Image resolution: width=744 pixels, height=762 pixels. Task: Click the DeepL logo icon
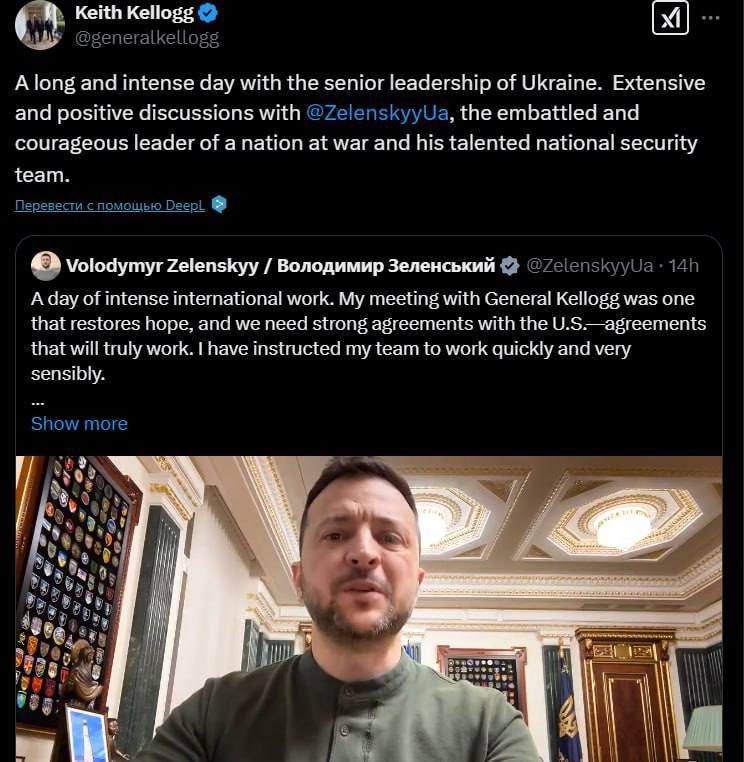[220, 204]
